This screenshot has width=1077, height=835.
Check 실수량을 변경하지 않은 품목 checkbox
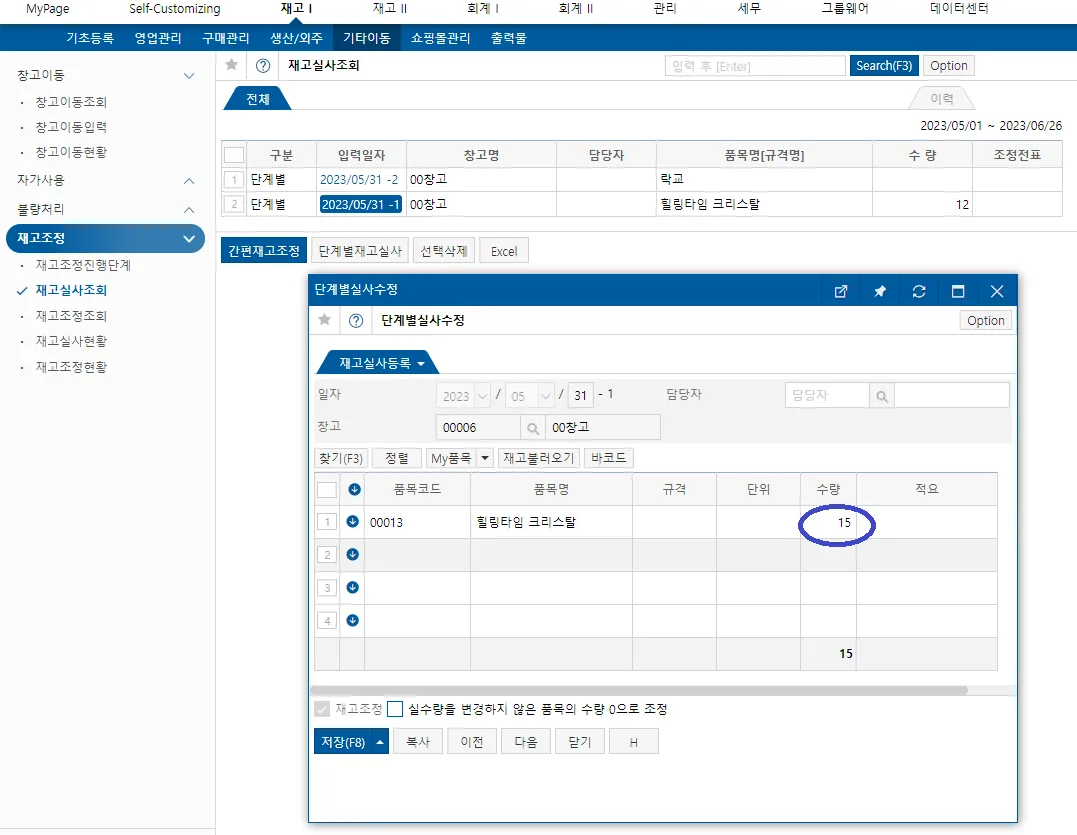tap(395, 709)
